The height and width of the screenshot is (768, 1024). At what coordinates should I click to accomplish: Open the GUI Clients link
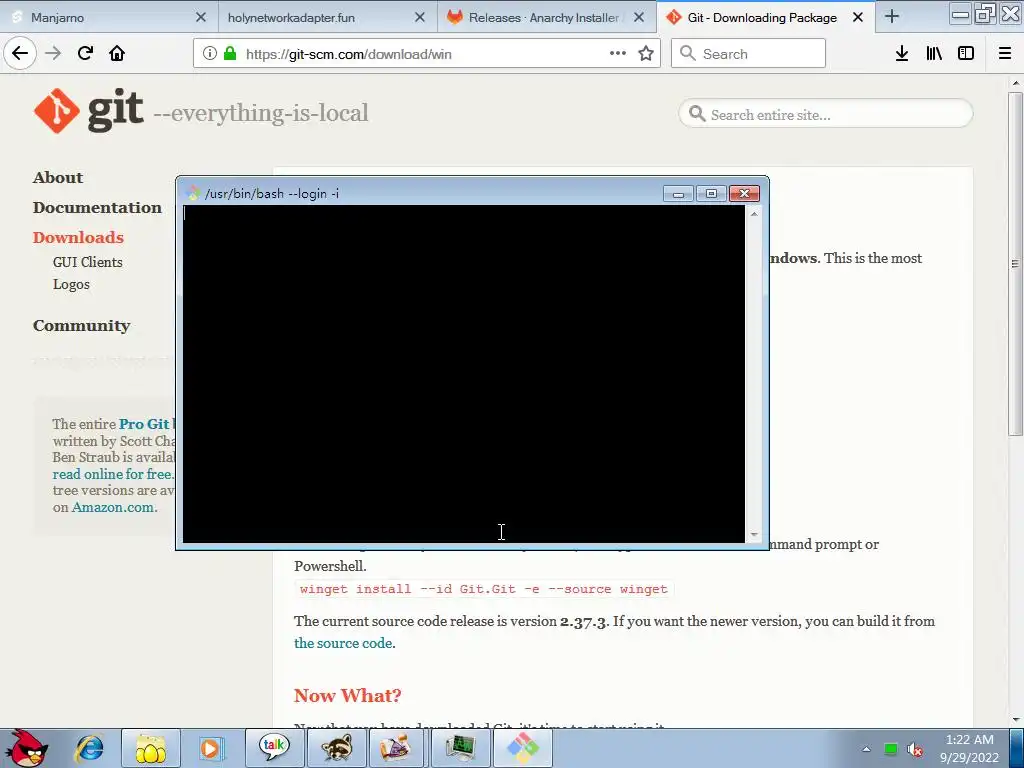pos(88,262)
